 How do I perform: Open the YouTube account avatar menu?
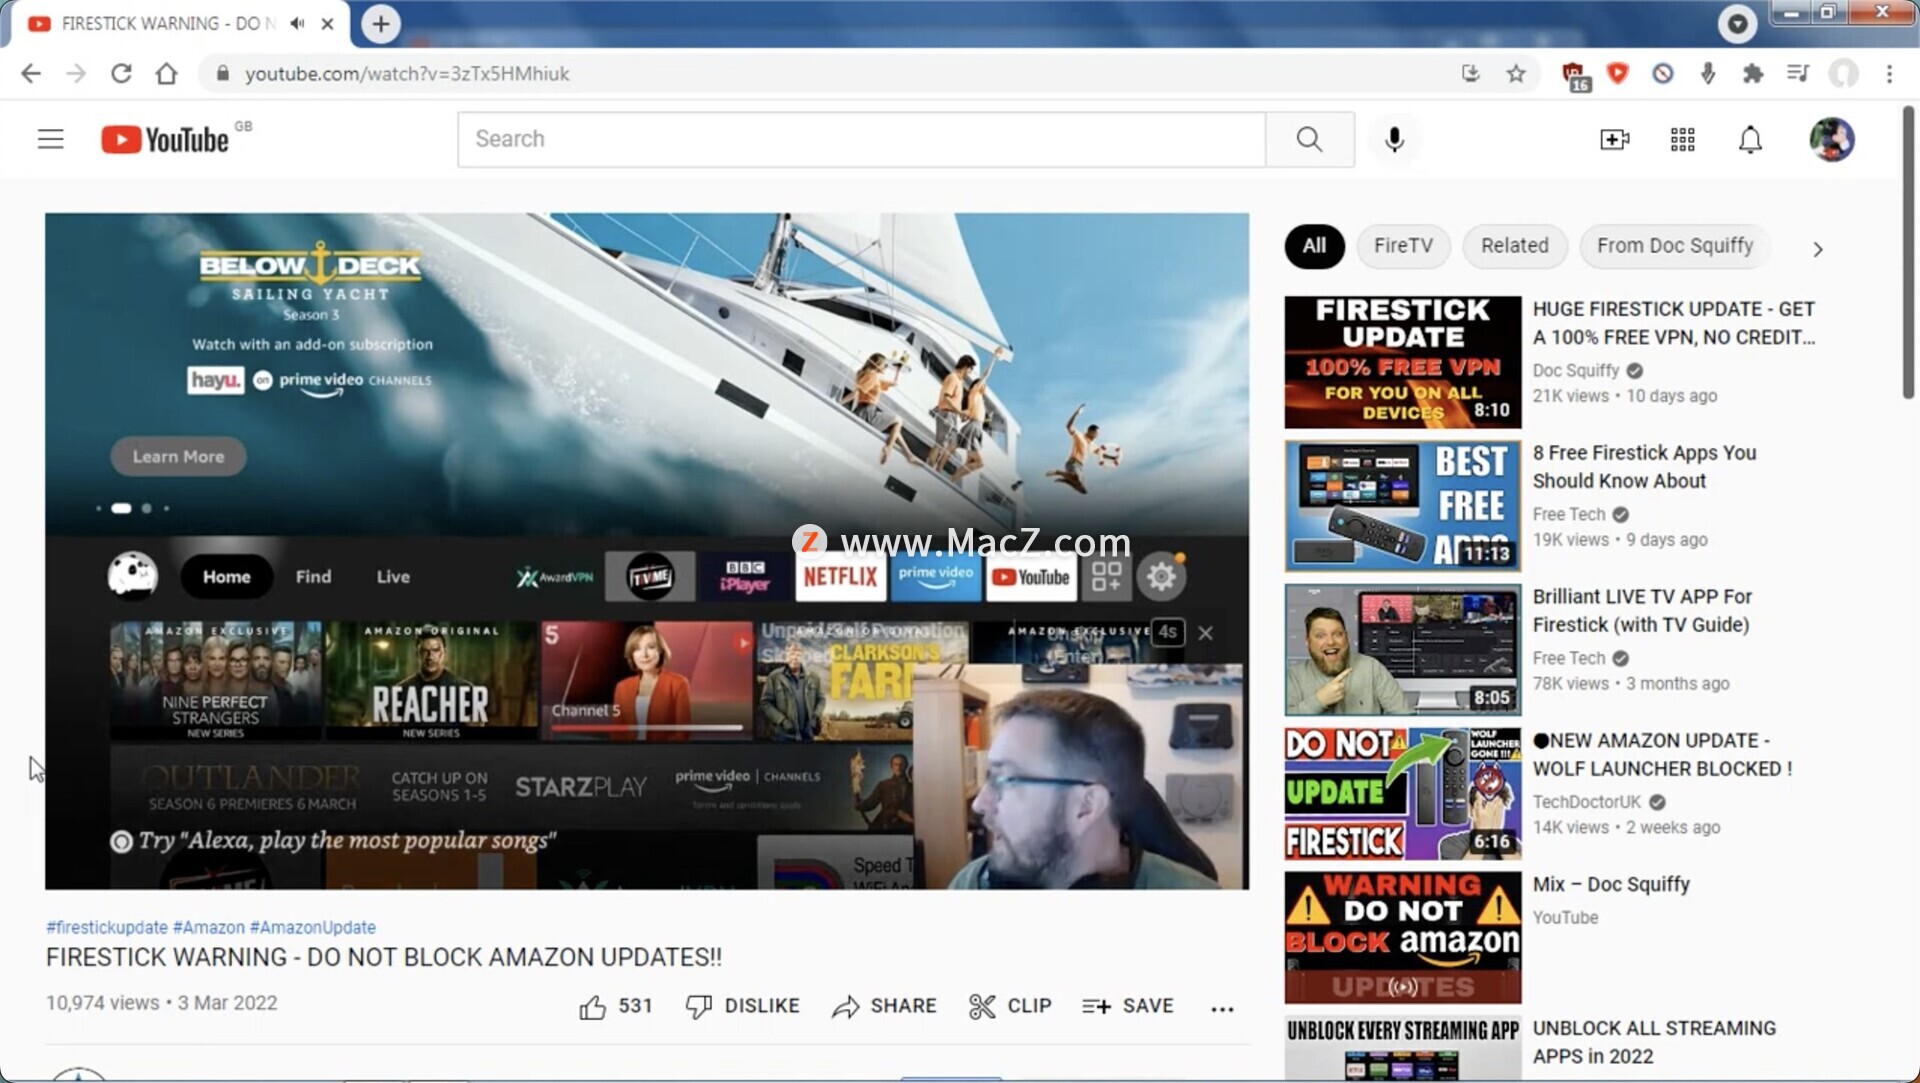1832,139
